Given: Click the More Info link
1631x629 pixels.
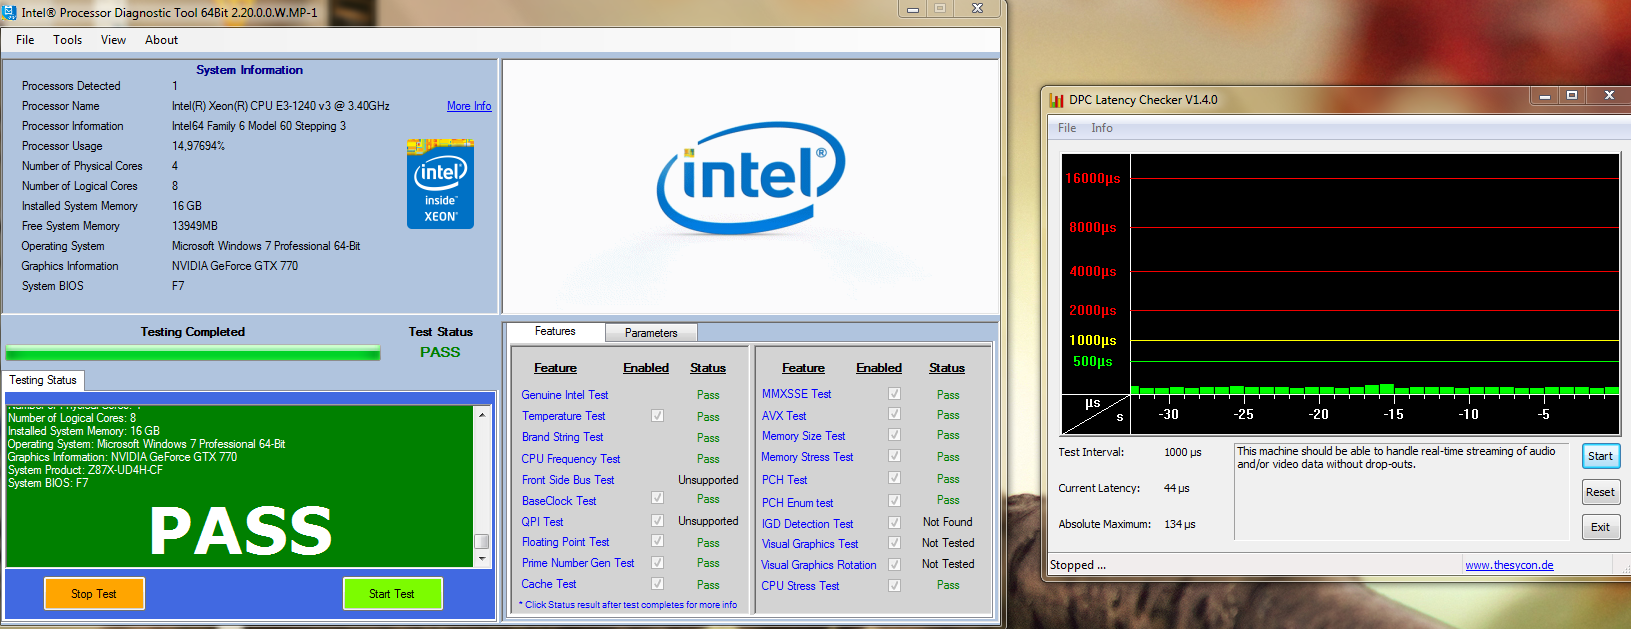Looking at the screenshot, I should pos(469,106).
